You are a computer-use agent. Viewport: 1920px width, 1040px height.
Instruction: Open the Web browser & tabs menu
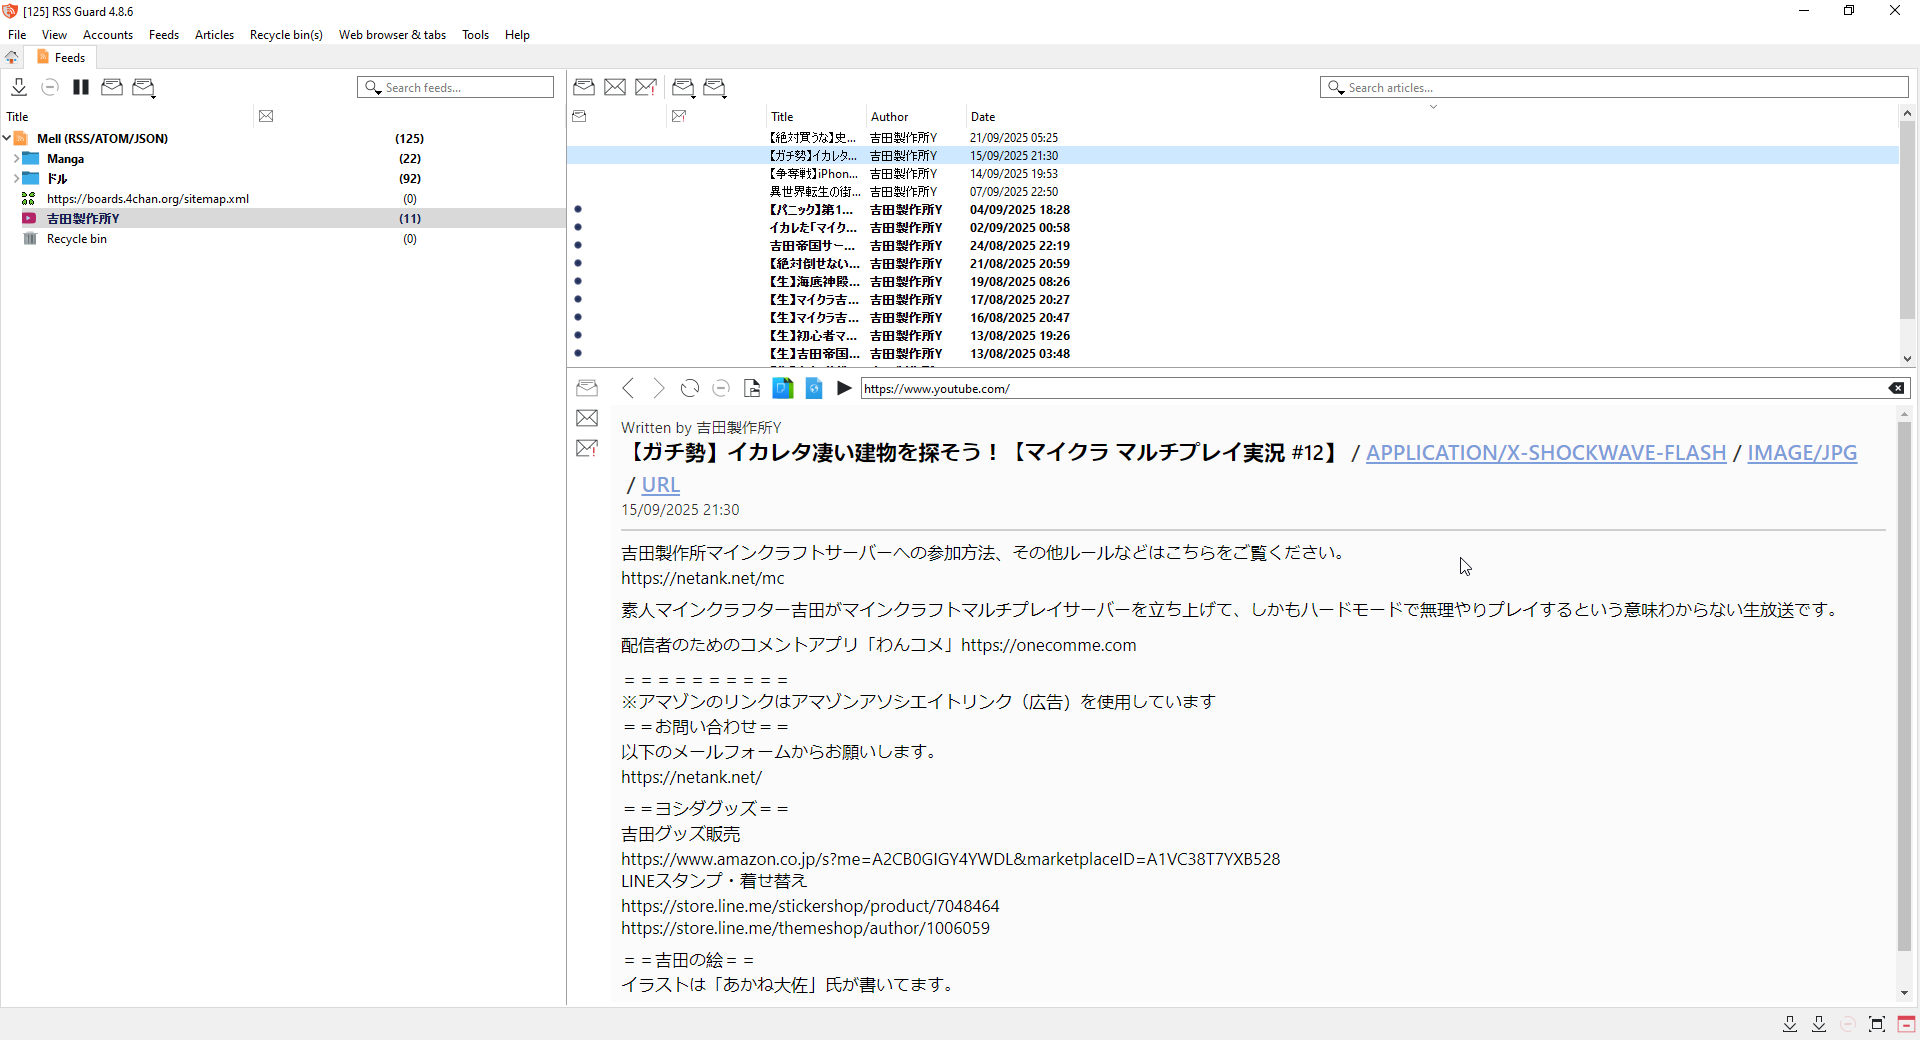point(392,34)
